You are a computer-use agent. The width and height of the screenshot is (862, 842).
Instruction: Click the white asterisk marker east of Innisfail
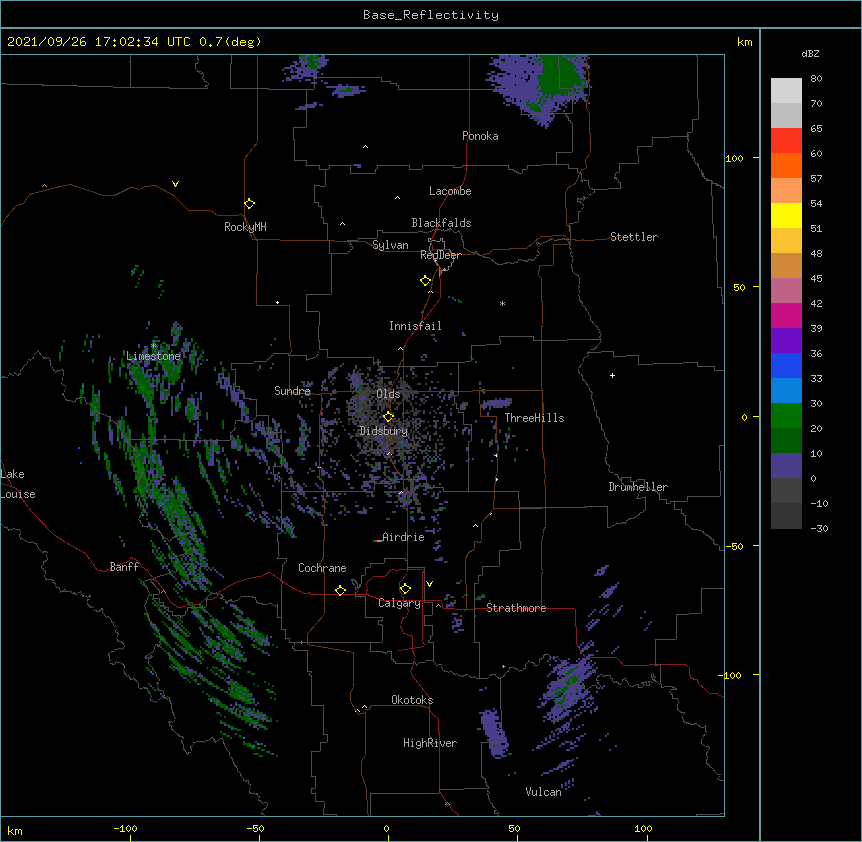point(502,303)
